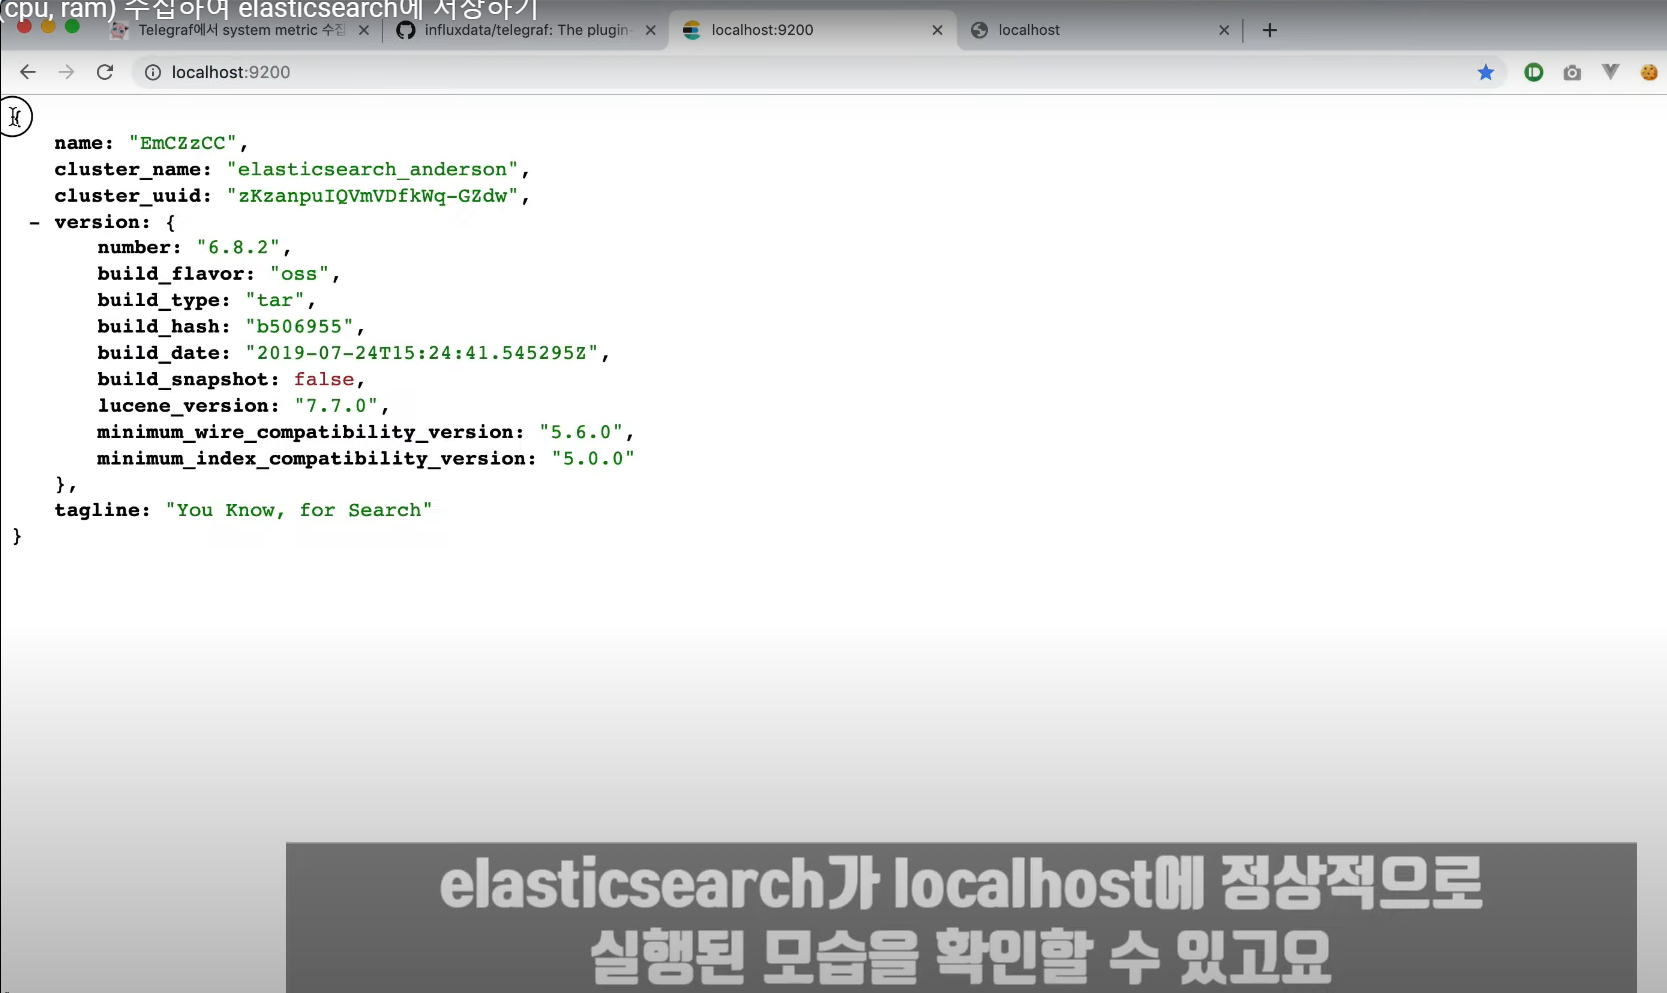Switch to the Telegraf system metric tab
The image size is (1667, 993).
241,30
